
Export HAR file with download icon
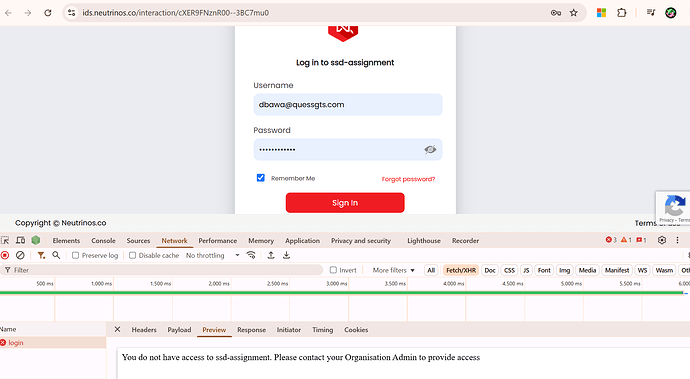click(x=286, y=255)
